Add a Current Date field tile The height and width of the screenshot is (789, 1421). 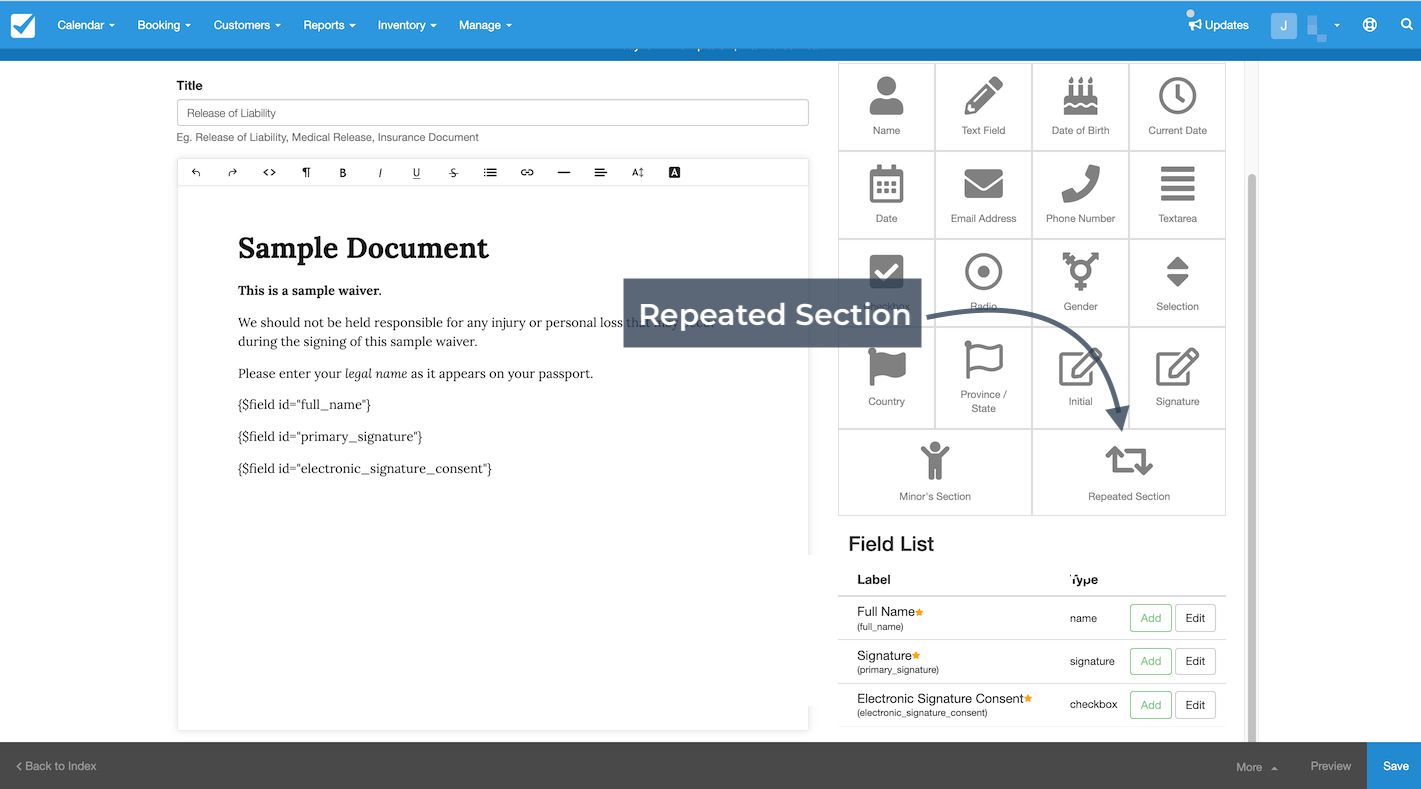point(1177,107)
